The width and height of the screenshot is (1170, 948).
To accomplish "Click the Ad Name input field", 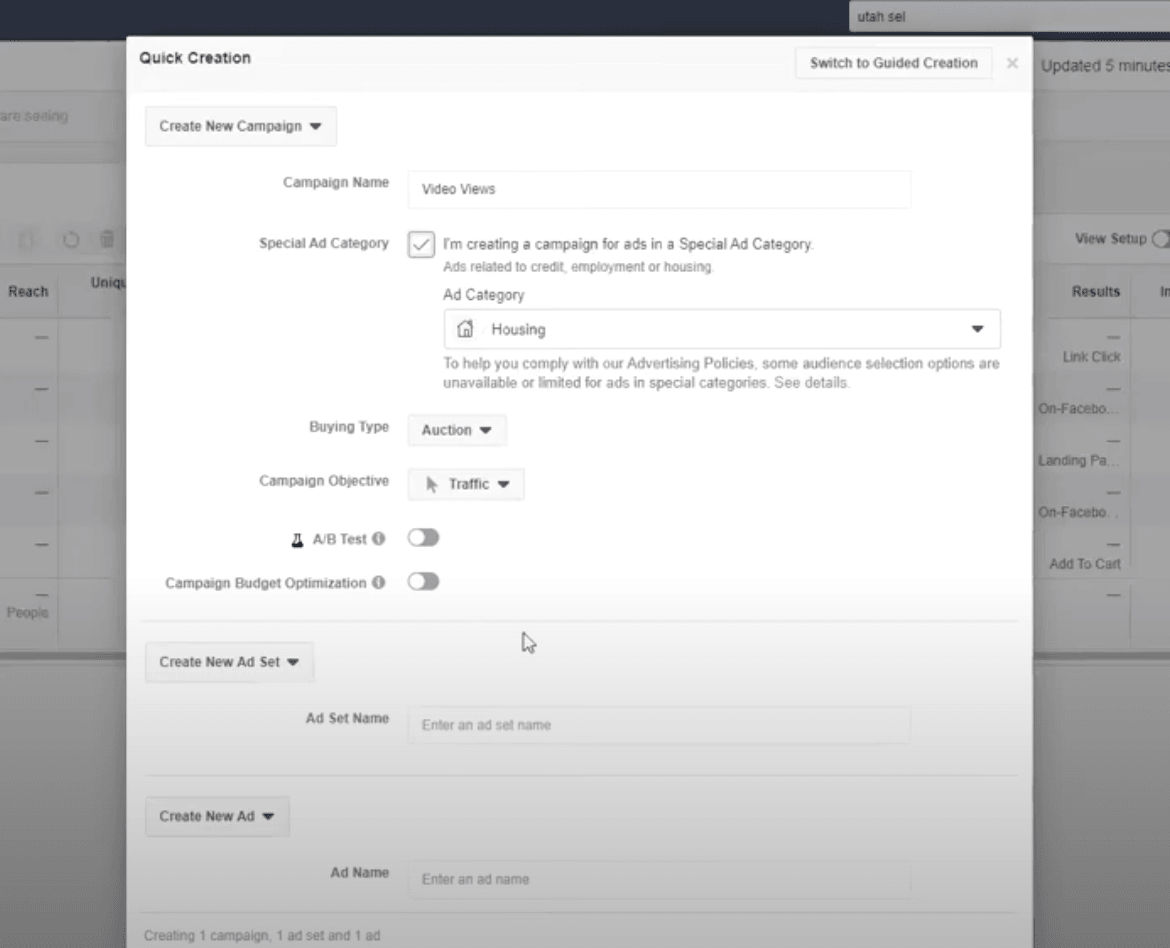I will [659, 879].
